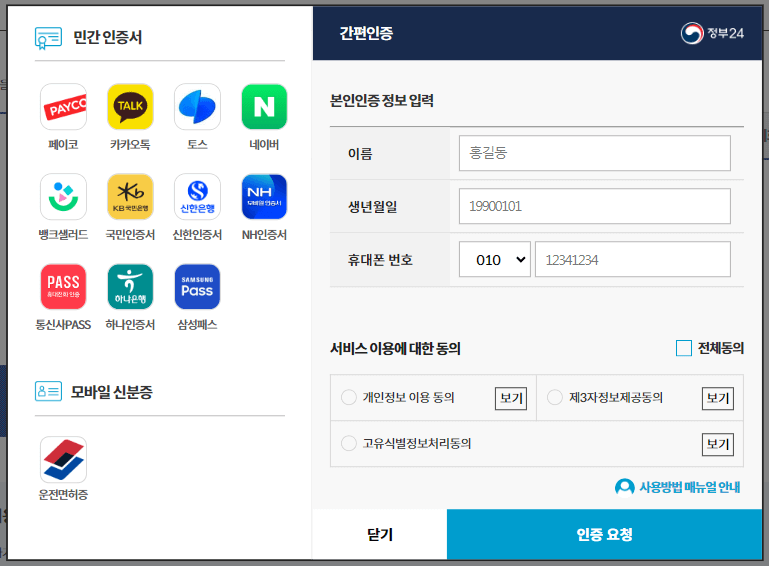
Task: Click the 정부24 logo
Action: pos(712,33)
